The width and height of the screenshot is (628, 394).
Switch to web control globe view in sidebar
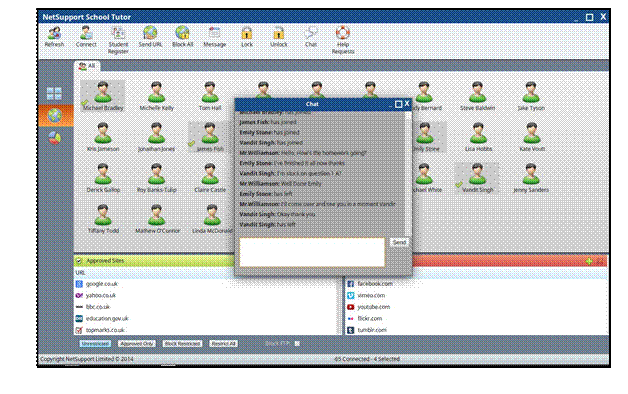click(x=55, y=116)
